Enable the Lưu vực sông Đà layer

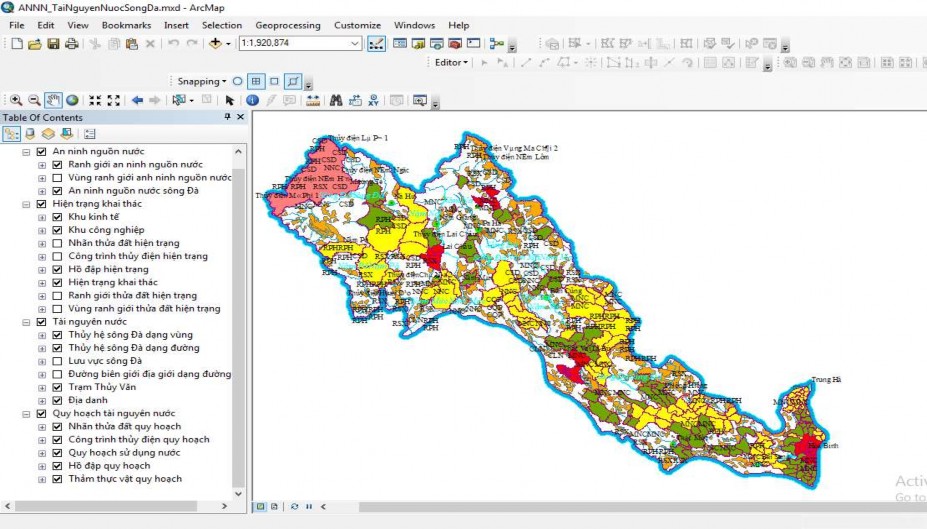pyautogui.click(x=56, y=361)
